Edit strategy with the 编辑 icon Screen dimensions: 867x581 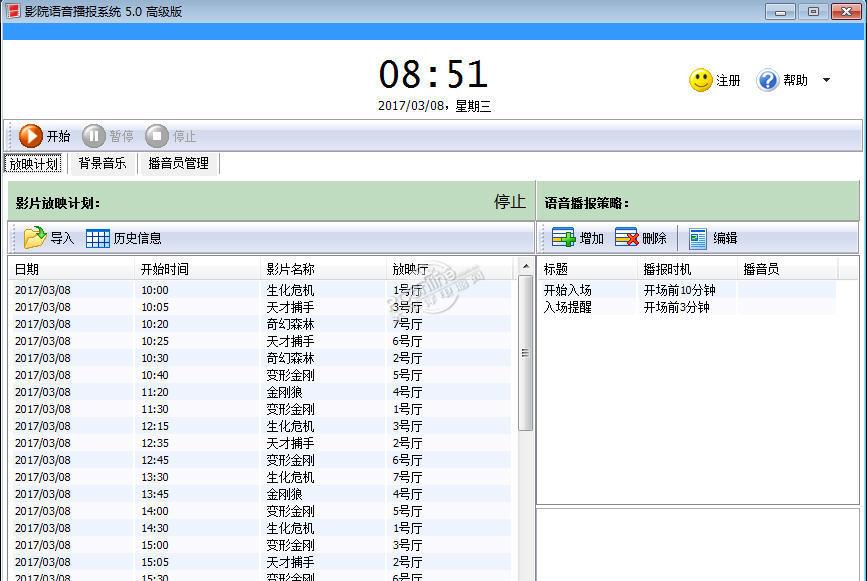click(x=698, y=238)
